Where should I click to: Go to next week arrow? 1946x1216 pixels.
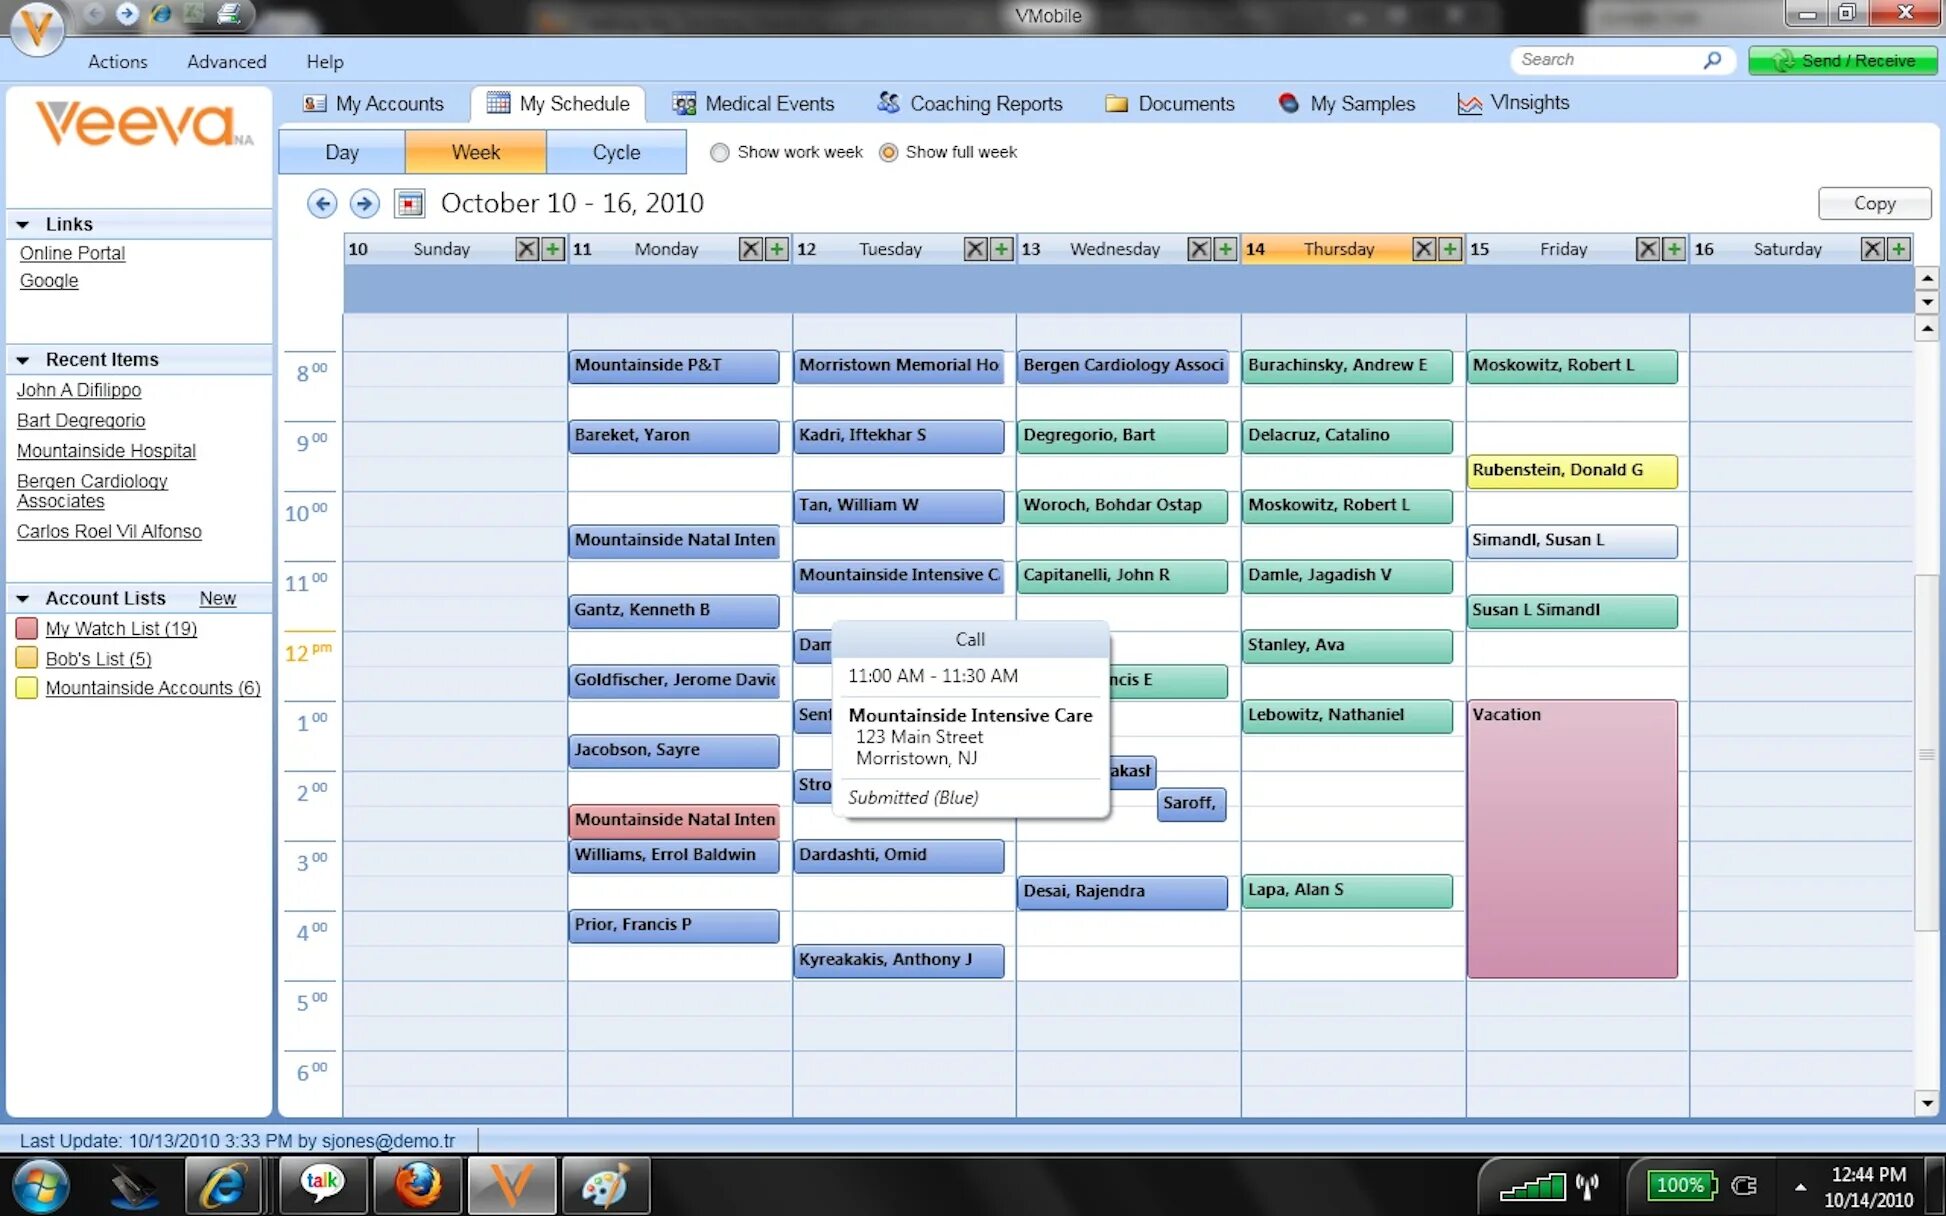tap(364, 204)
